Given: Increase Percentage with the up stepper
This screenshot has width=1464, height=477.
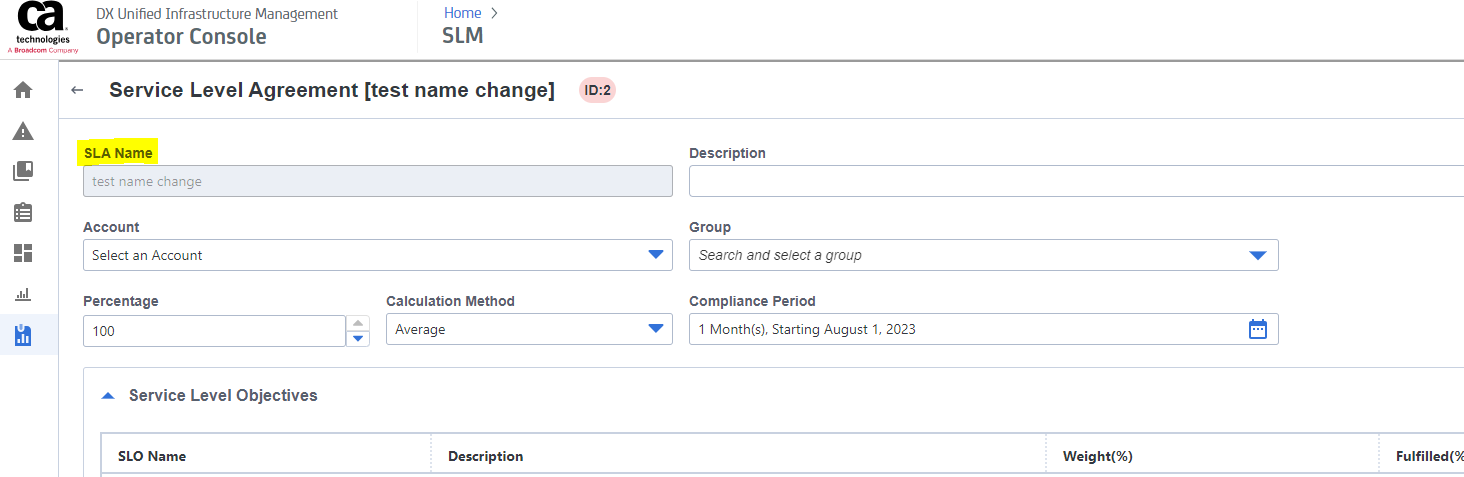Looking at the screenshot, I should point(358,322).
